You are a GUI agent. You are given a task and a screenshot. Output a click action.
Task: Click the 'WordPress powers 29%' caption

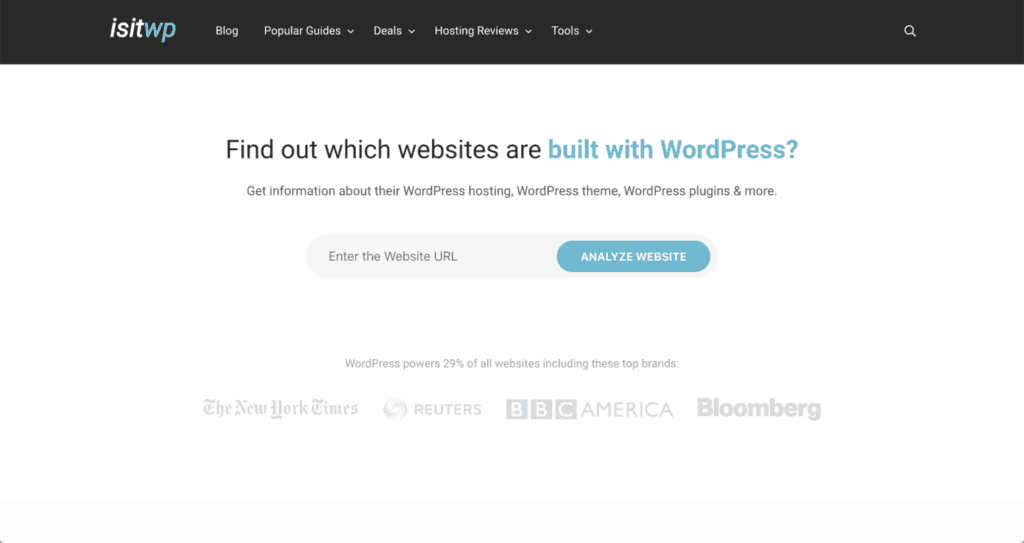pos(511,363)
